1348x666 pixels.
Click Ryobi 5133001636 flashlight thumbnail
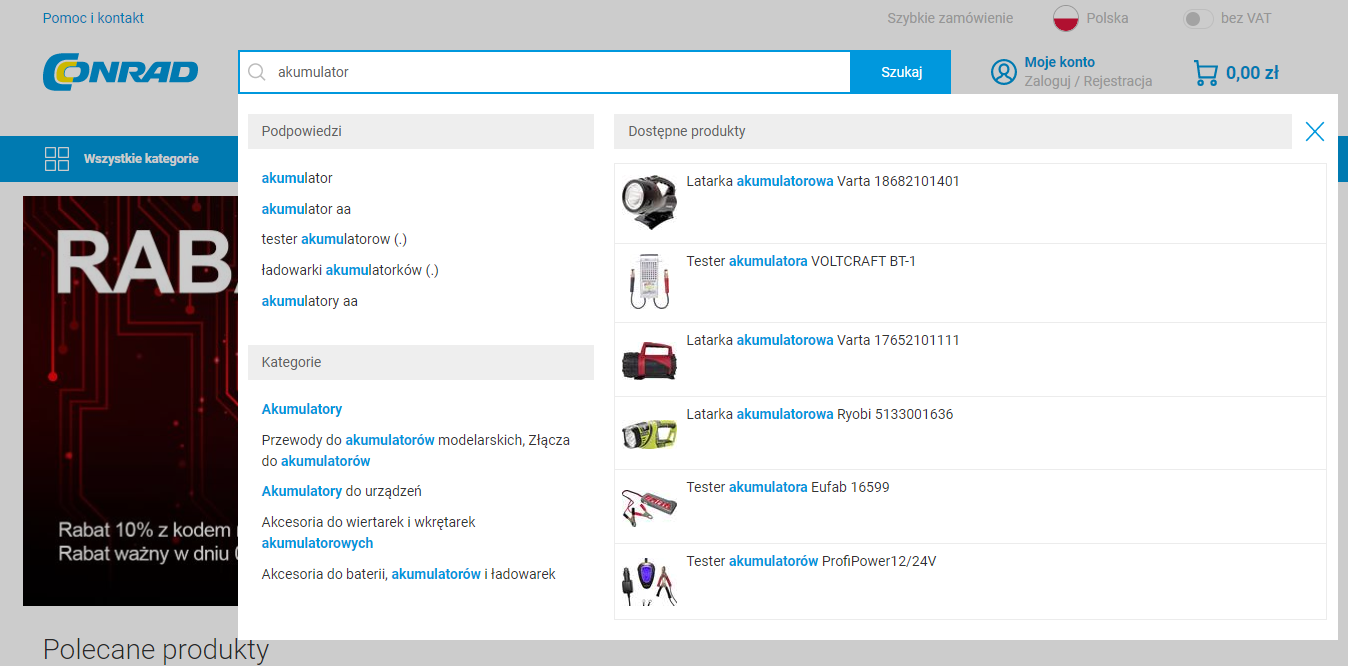click(x=649, y=433)
